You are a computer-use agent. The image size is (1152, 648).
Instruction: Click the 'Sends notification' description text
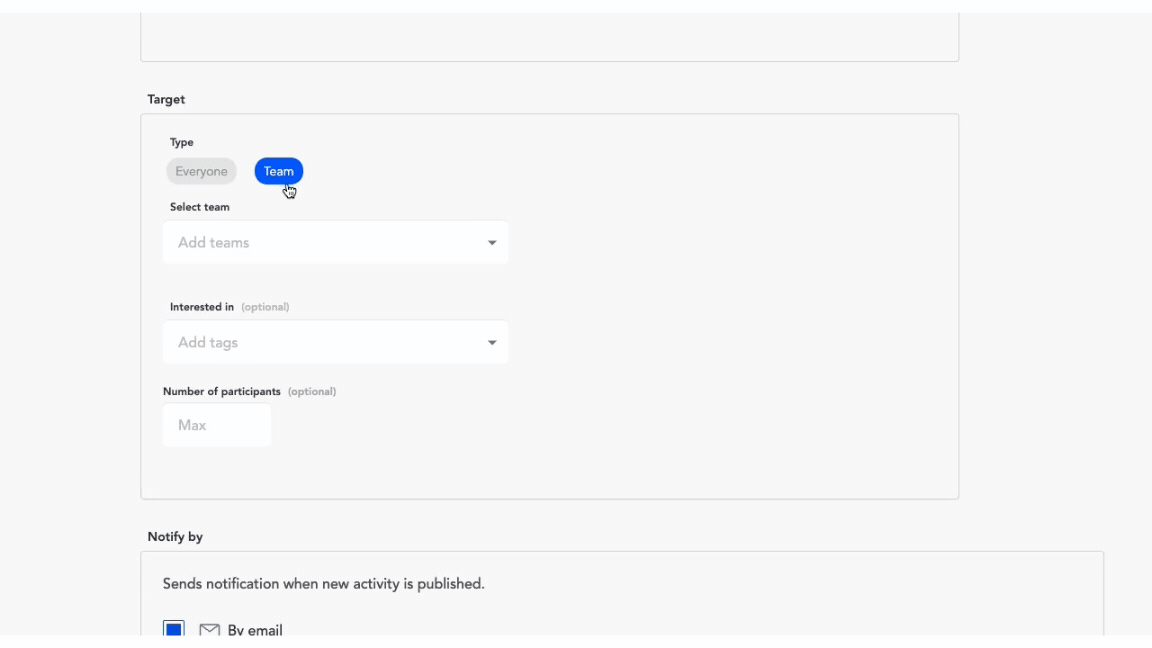point(324,584)
